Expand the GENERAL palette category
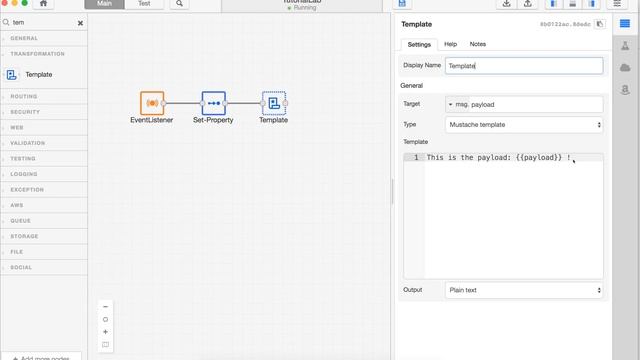640x360 pixels. click(44, 38)
